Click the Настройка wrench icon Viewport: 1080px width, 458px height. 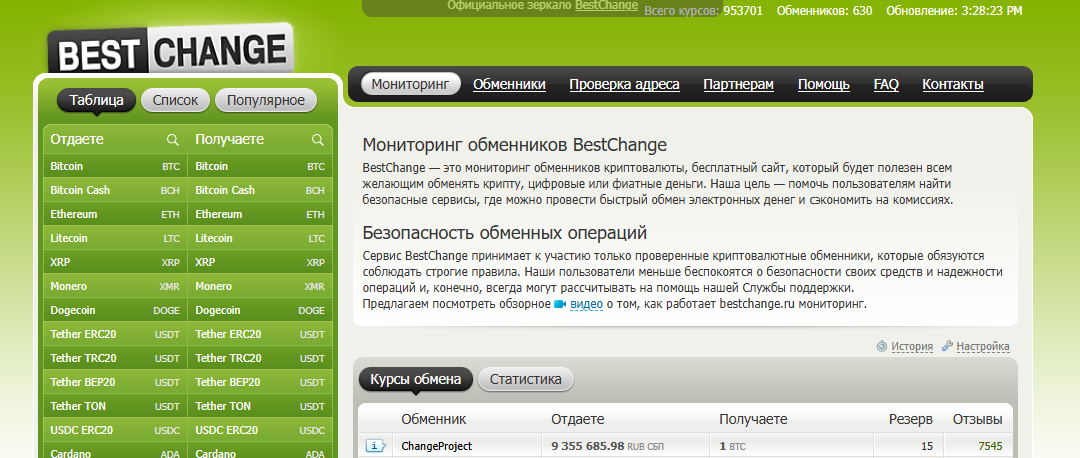pos(947,346)
